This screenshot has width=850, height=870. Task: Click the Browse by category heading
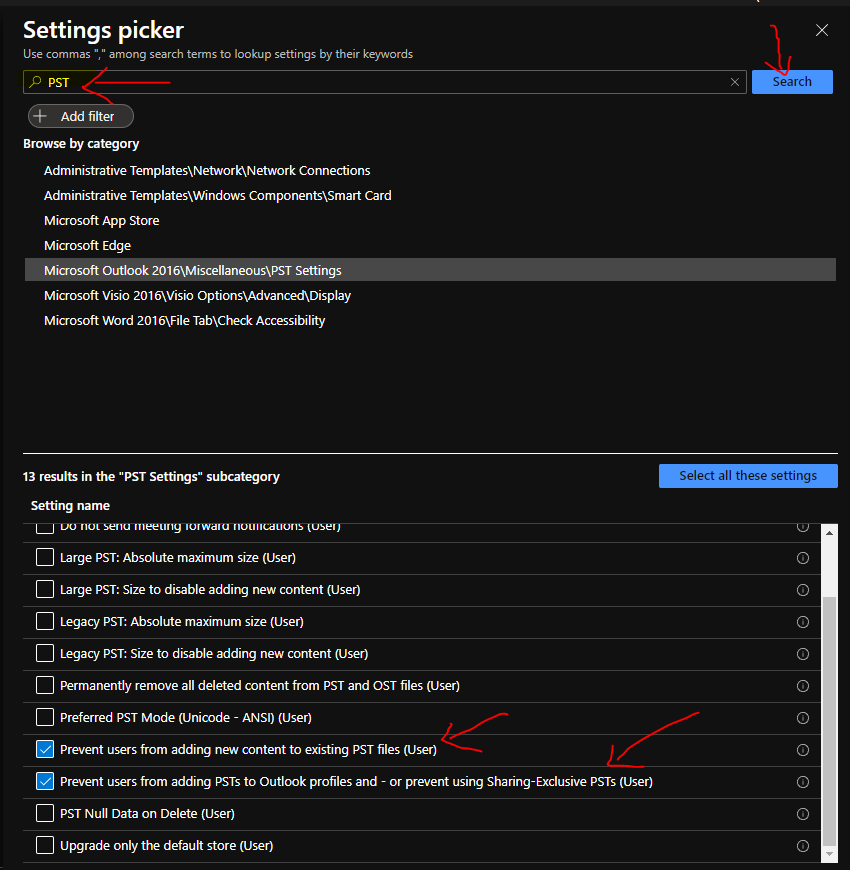pos(81,144)
